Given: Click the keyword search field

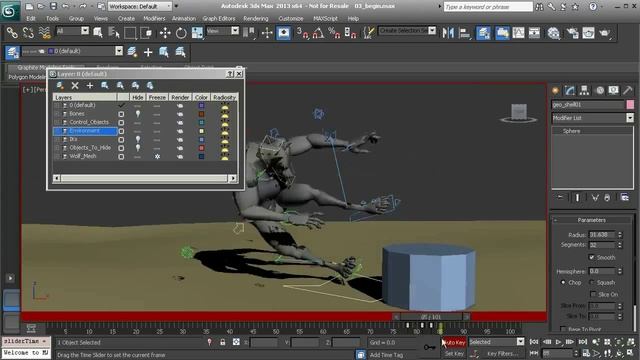Looking at the screenshot, I should (x=488, y=7).
